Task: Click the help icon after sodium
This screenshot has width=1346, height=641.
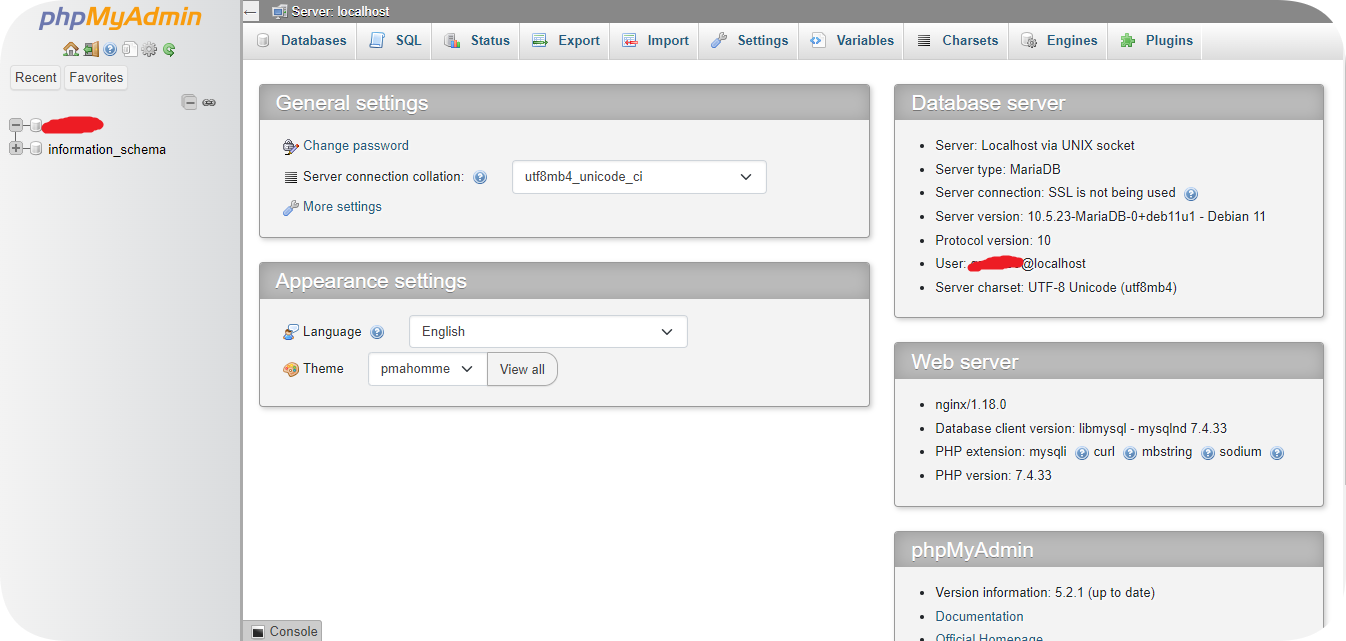Action: click(x=1277, y=453)
